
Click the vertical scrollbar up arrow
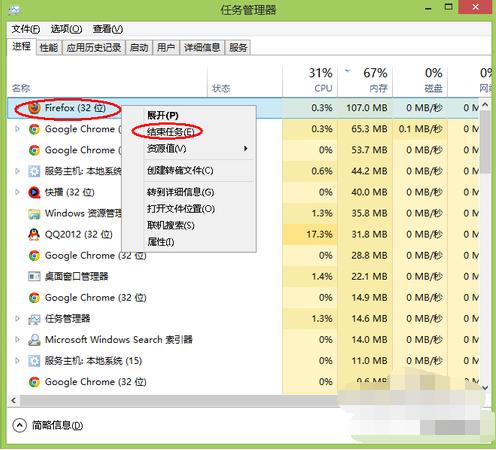pos(485,105)
